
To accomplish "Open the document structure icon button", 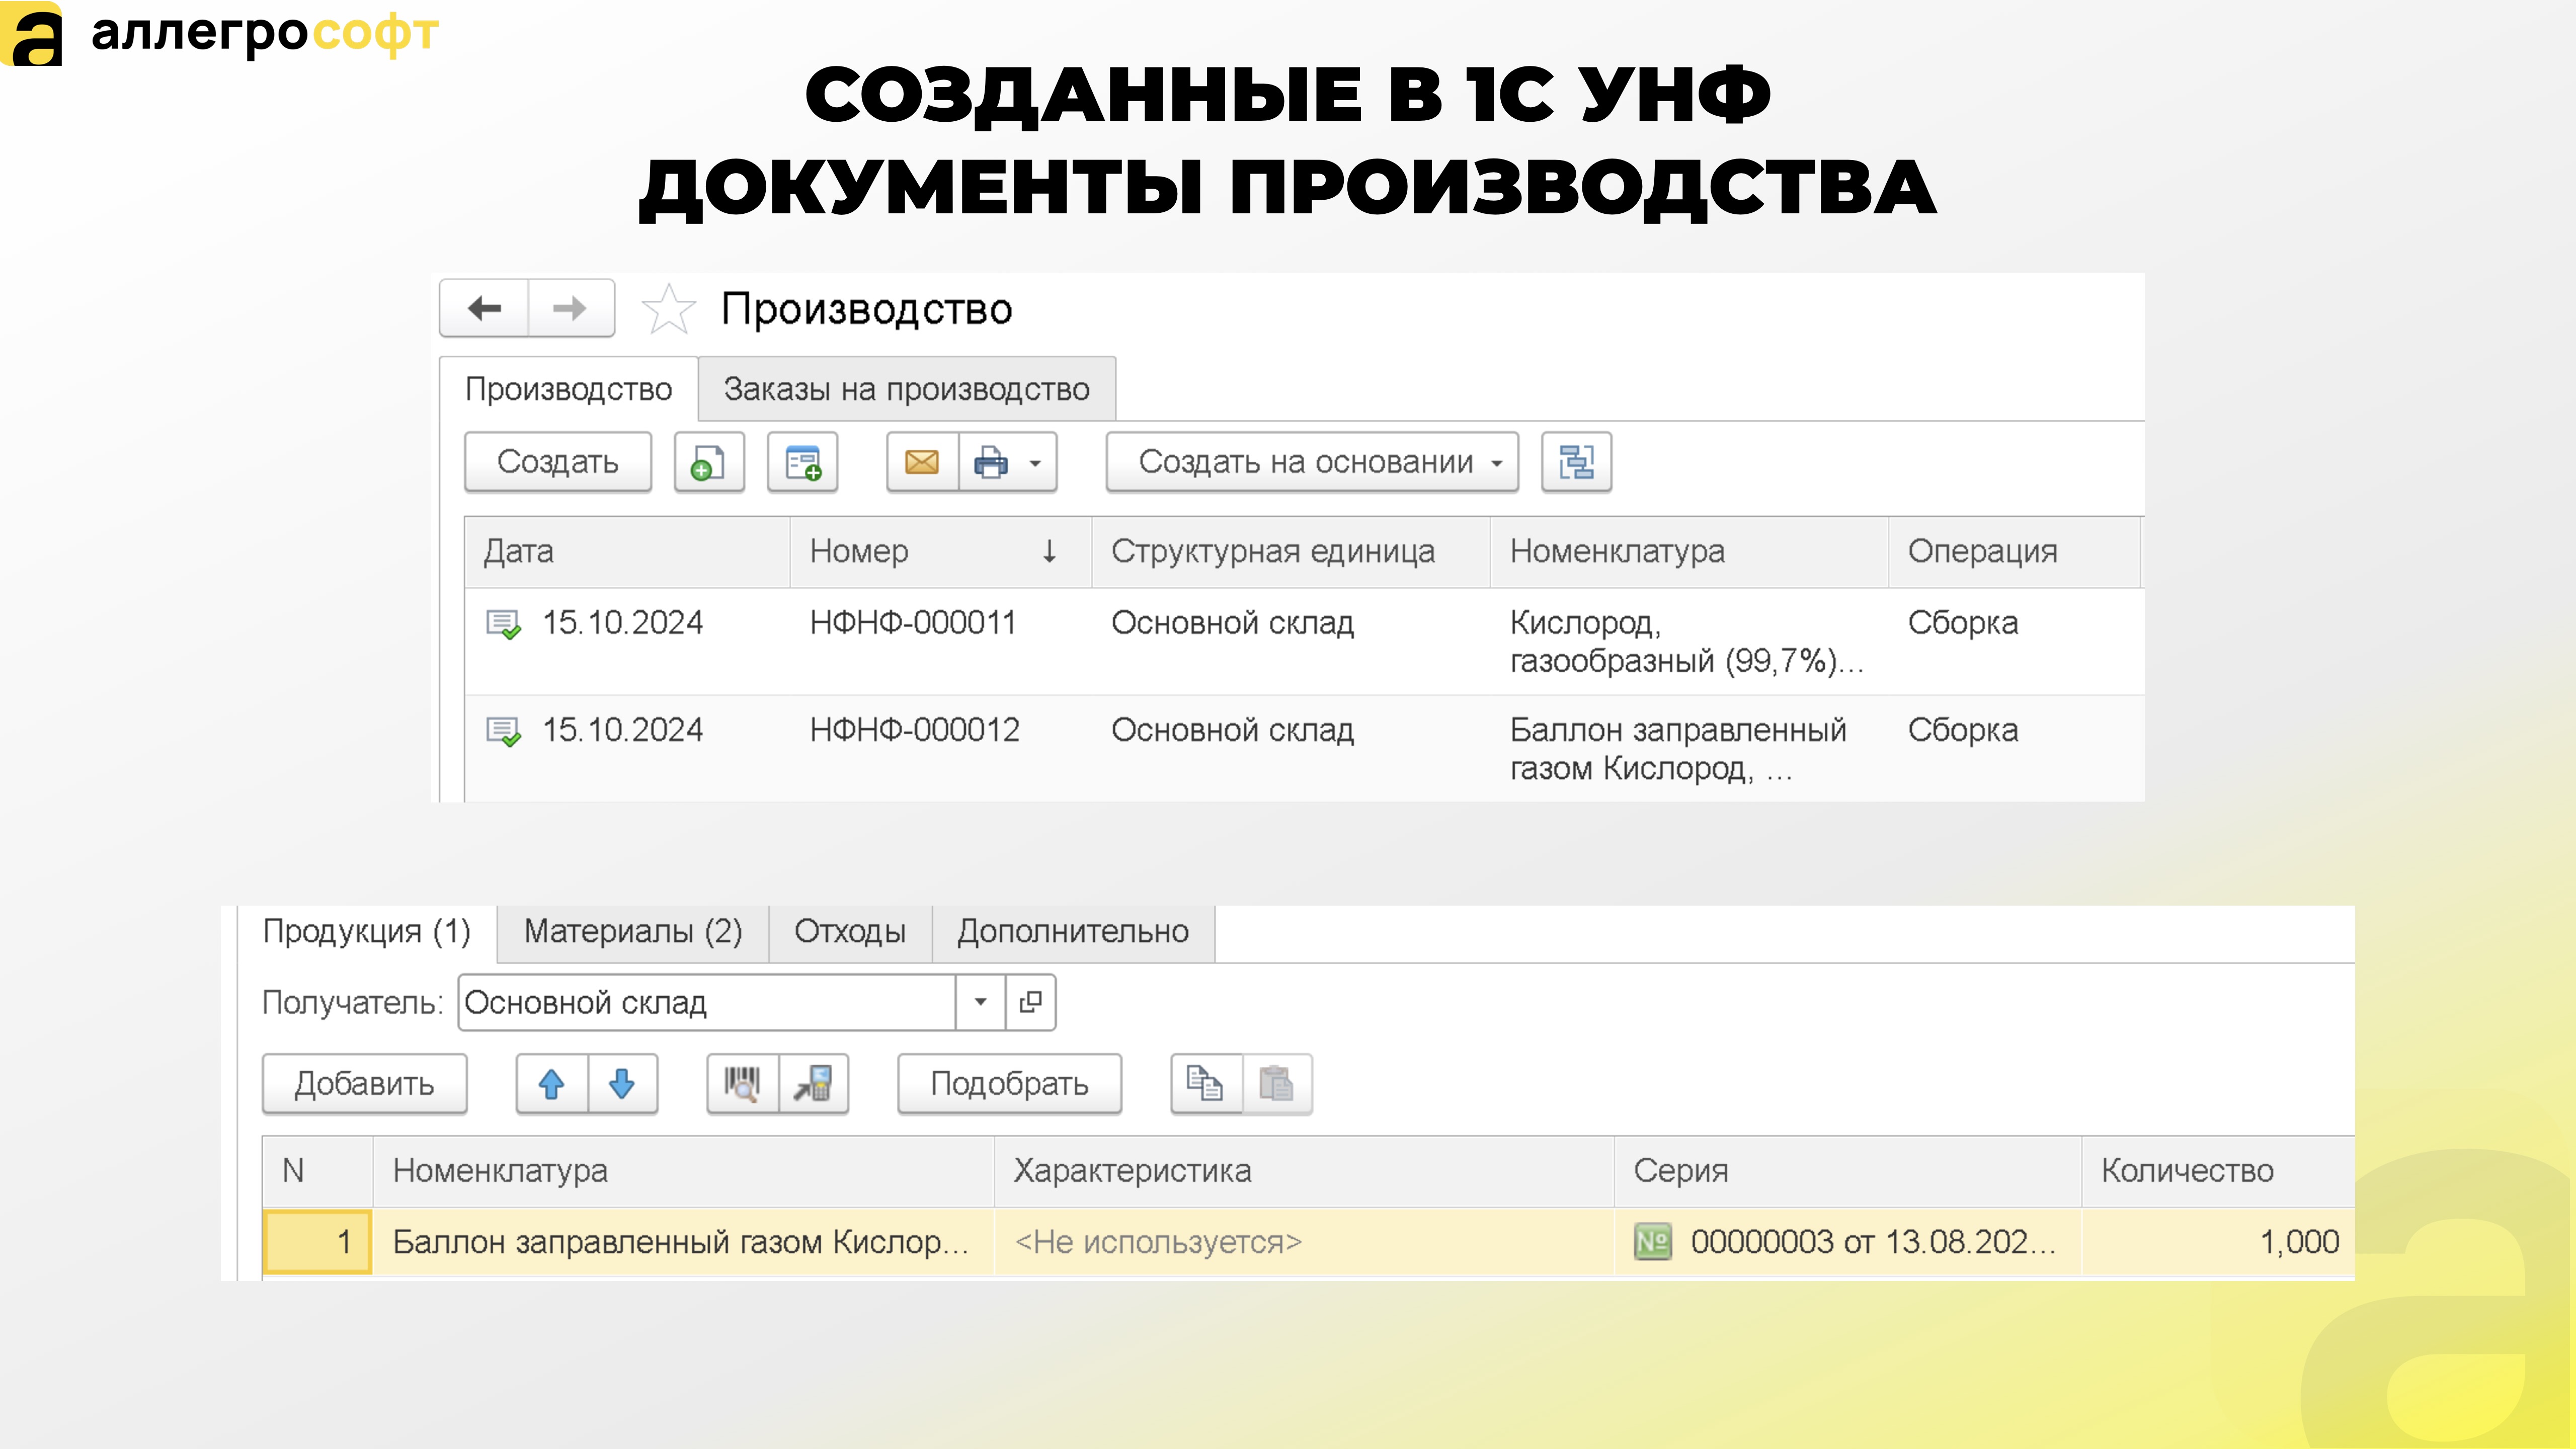I will click(1576, 462).
